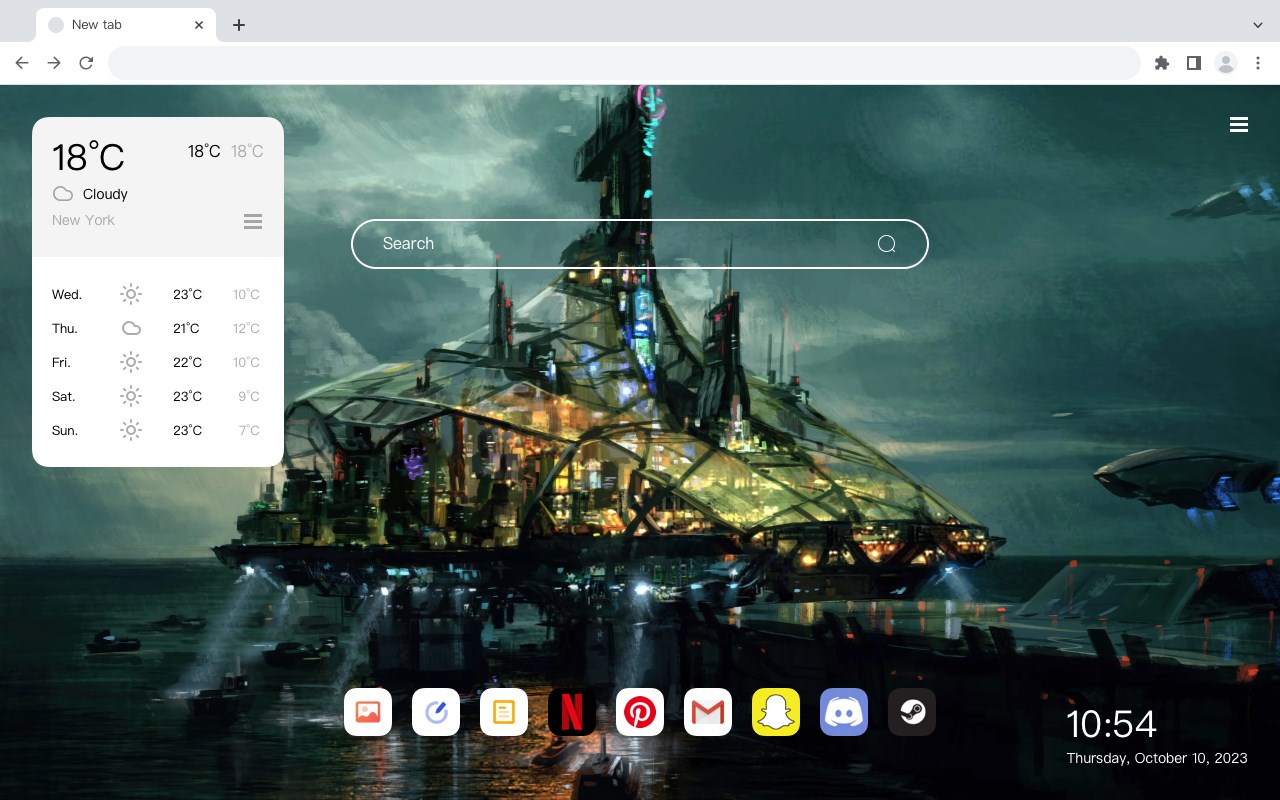Open the Snapchat shortcut
The height and width of the screenshot is (800, 1280).
pos(776,712)
